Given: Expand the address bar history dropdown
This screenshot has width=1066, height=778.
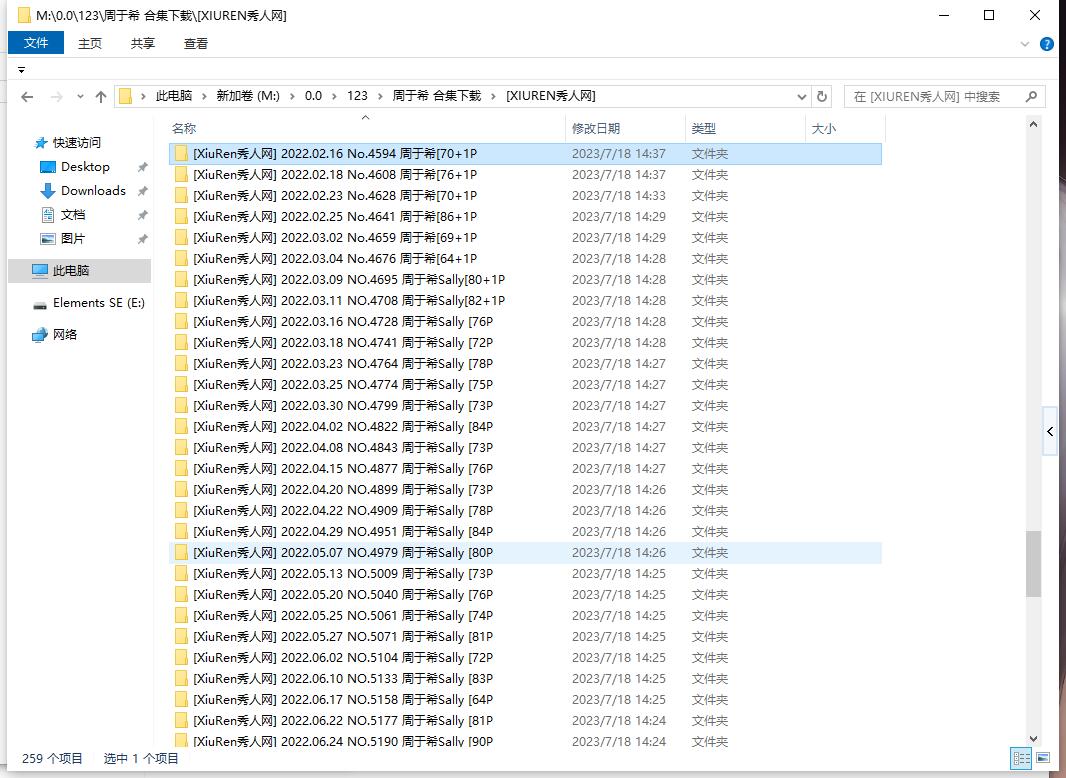Looking at the screenshot, I should point(802,97).
